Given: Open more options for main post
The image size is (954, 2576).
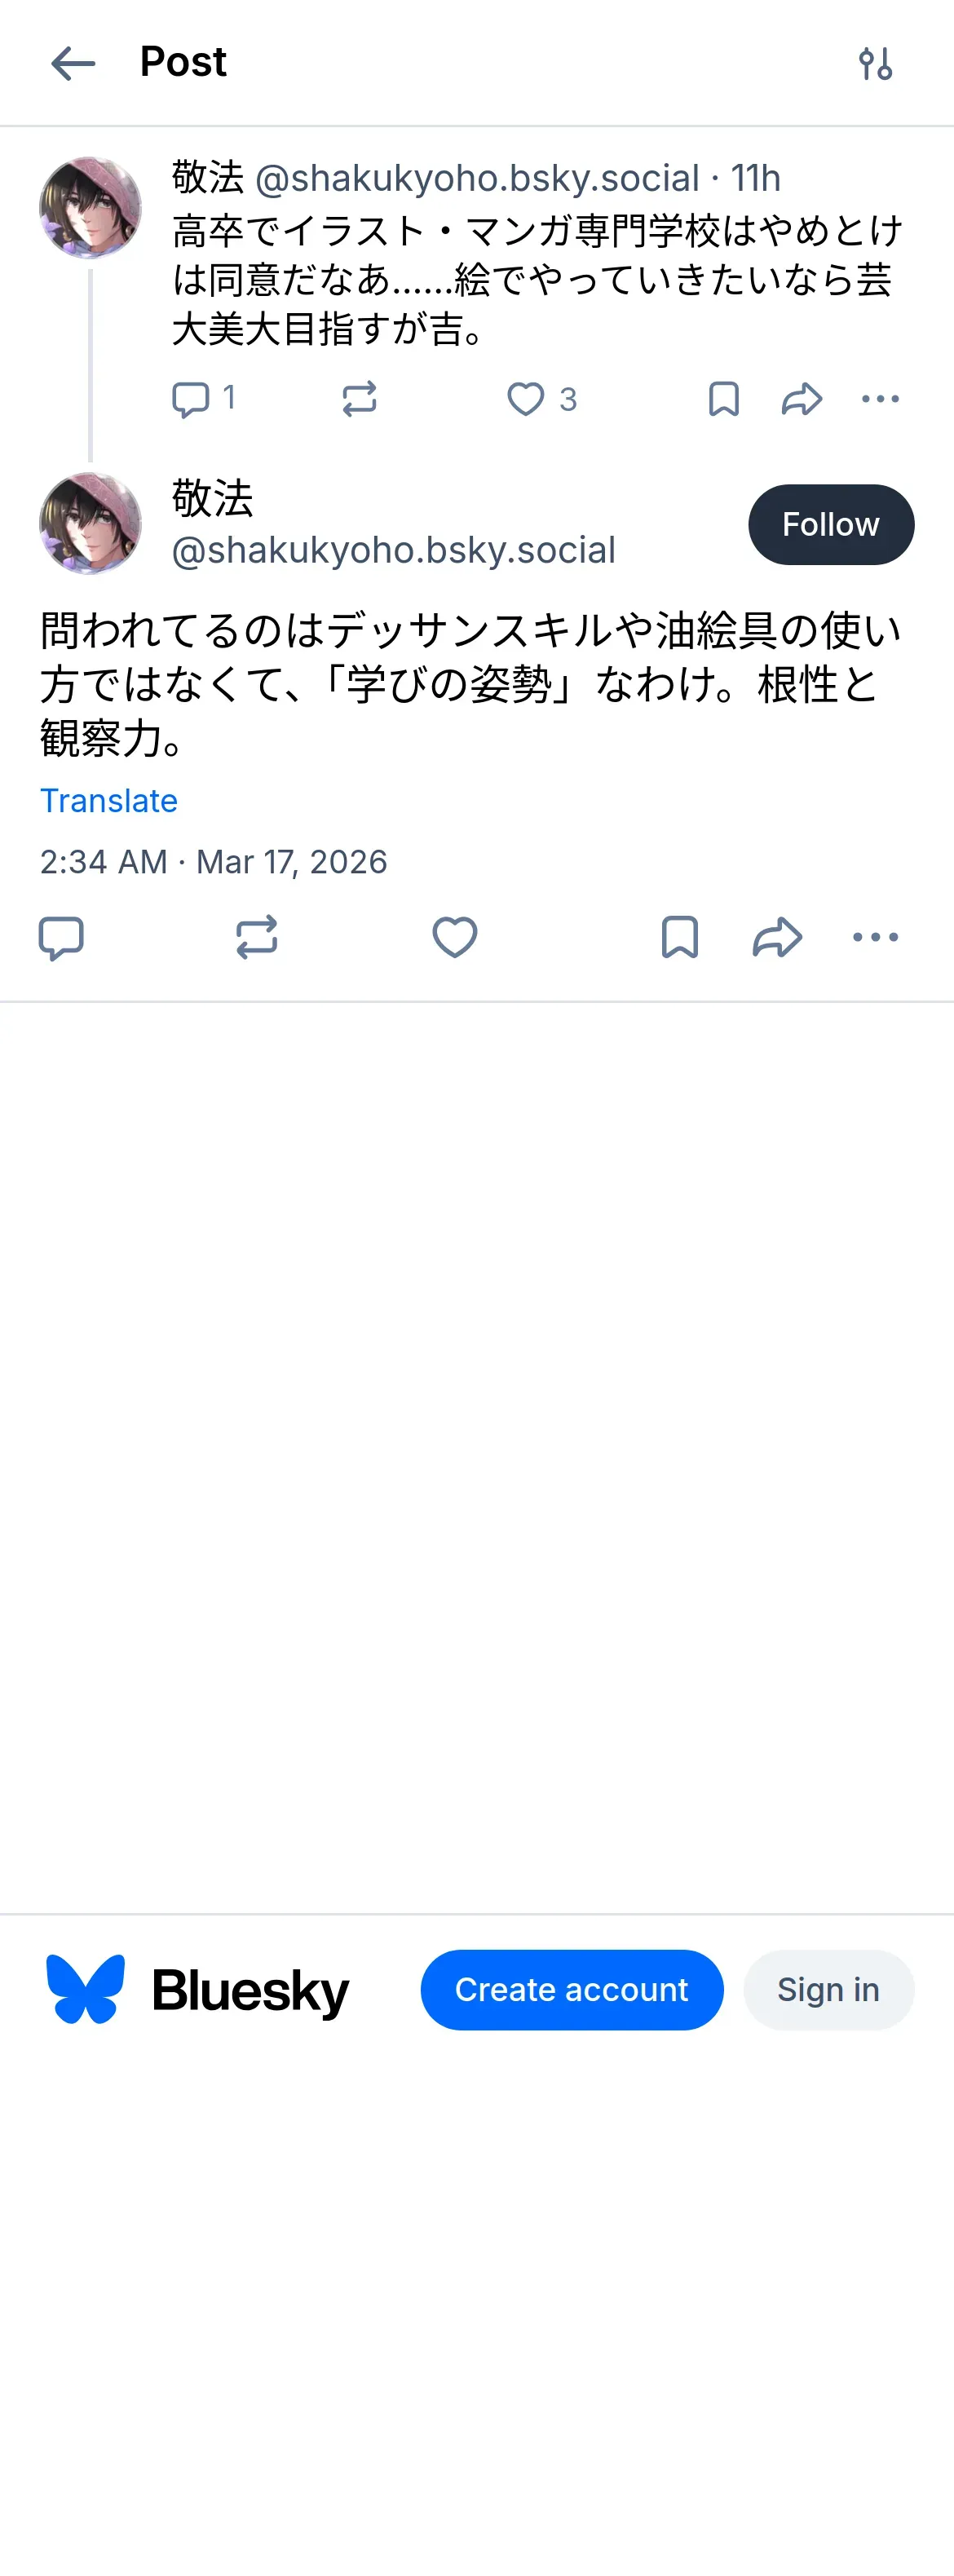Looking at the screenshot, I should (x=876, y=938).
